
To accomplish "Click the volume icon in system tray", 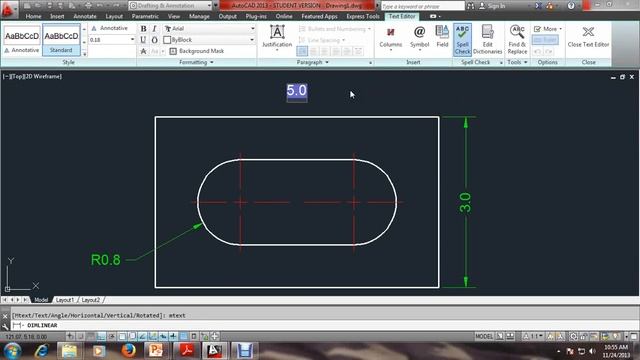I will pos(592,351).
